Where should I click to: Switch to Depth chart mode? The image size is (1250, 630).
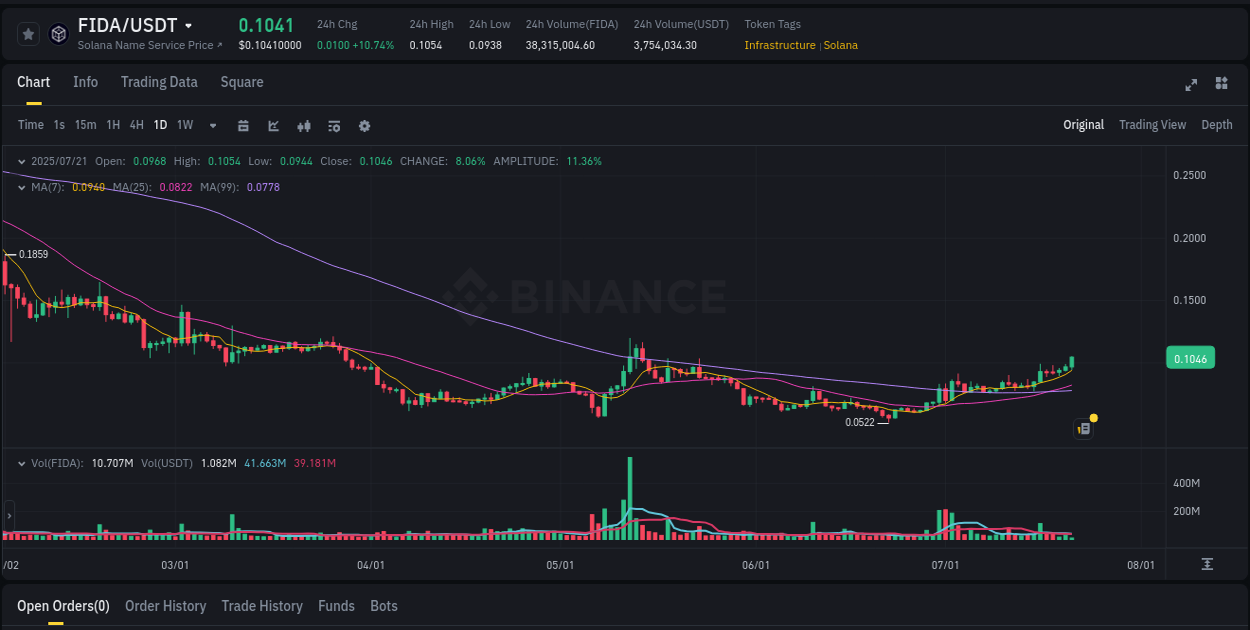[x=1216, y=125]
